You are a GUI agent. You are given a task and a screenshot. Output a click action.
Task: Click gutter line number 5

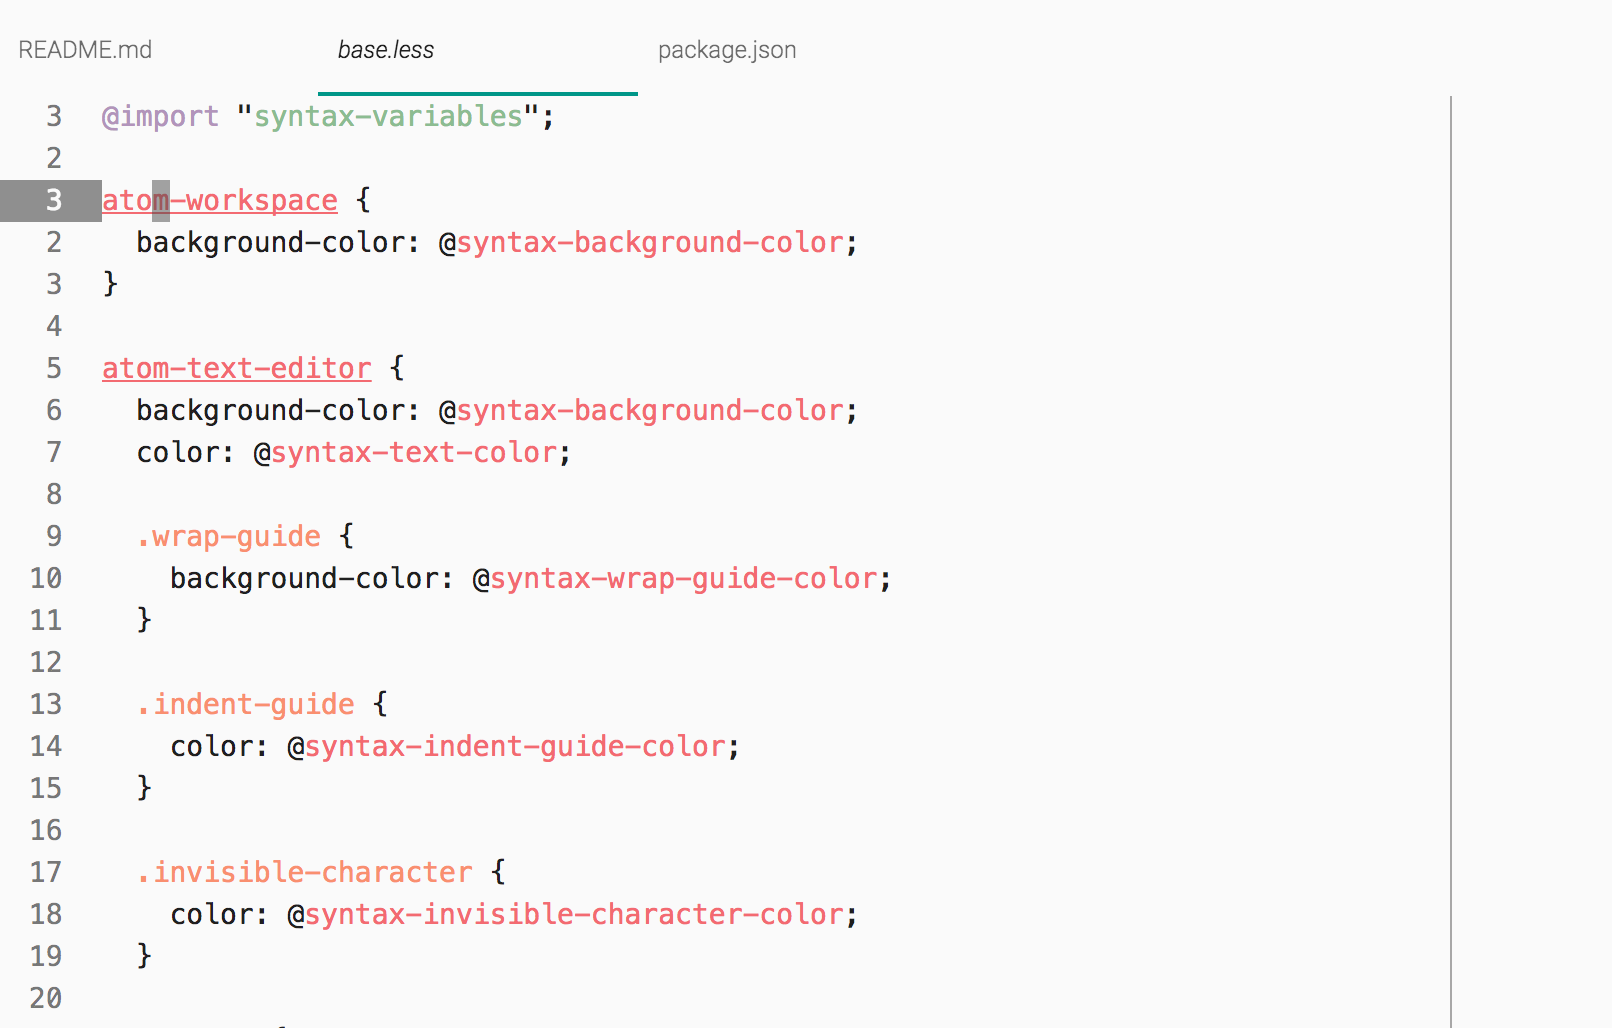tap(54, 368)
